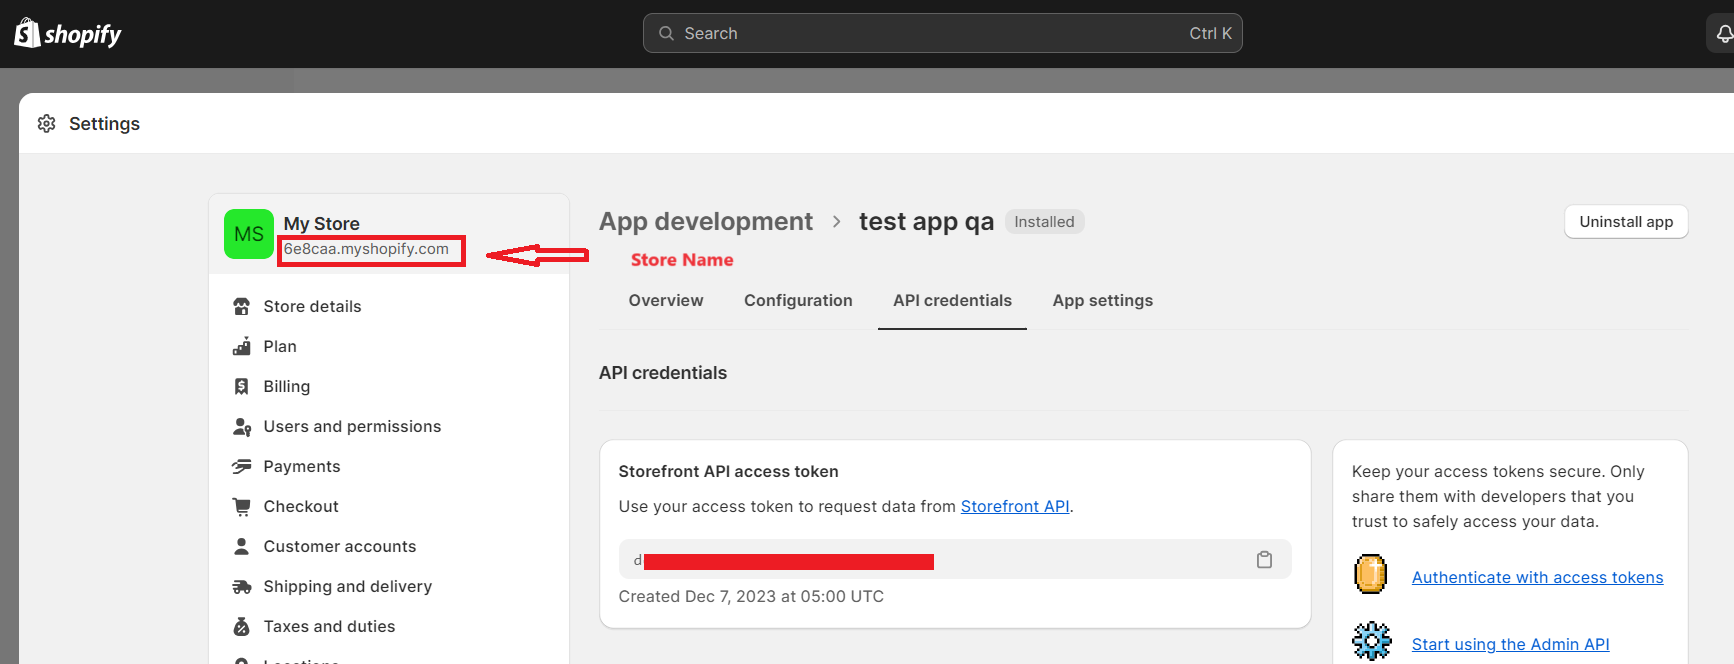Open the Overview tab
The height and width of the screenshot is (664, 1734).
(x=666, y=300)
